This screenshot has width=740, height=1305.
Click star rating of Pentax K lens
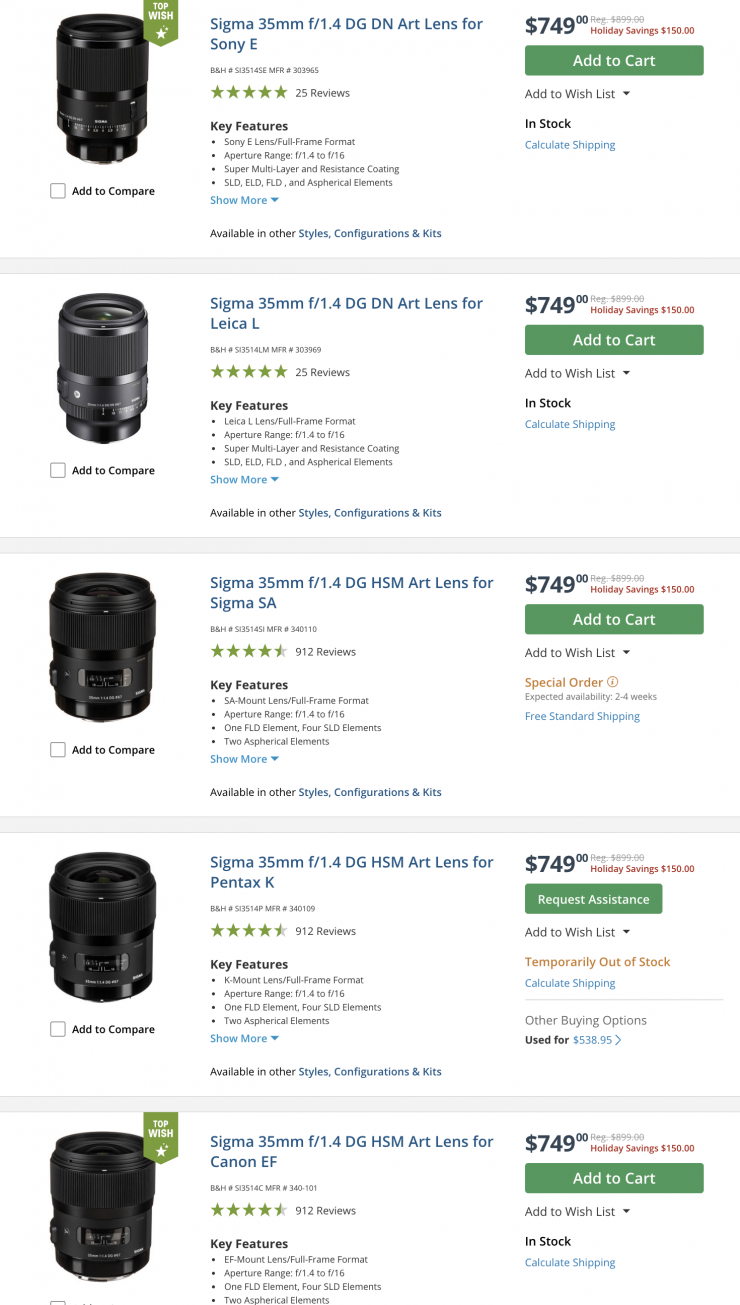pos(248,931)
